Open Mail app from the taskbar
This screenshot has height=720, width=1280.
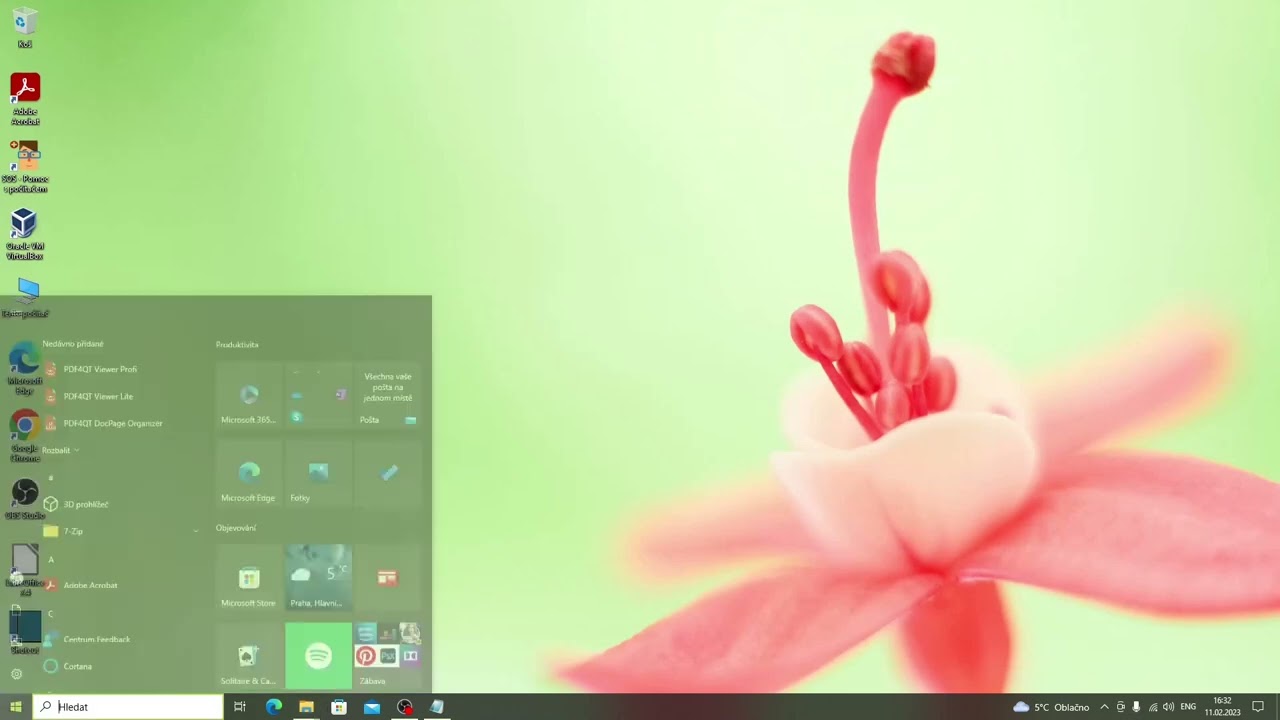tap(372, 707)
